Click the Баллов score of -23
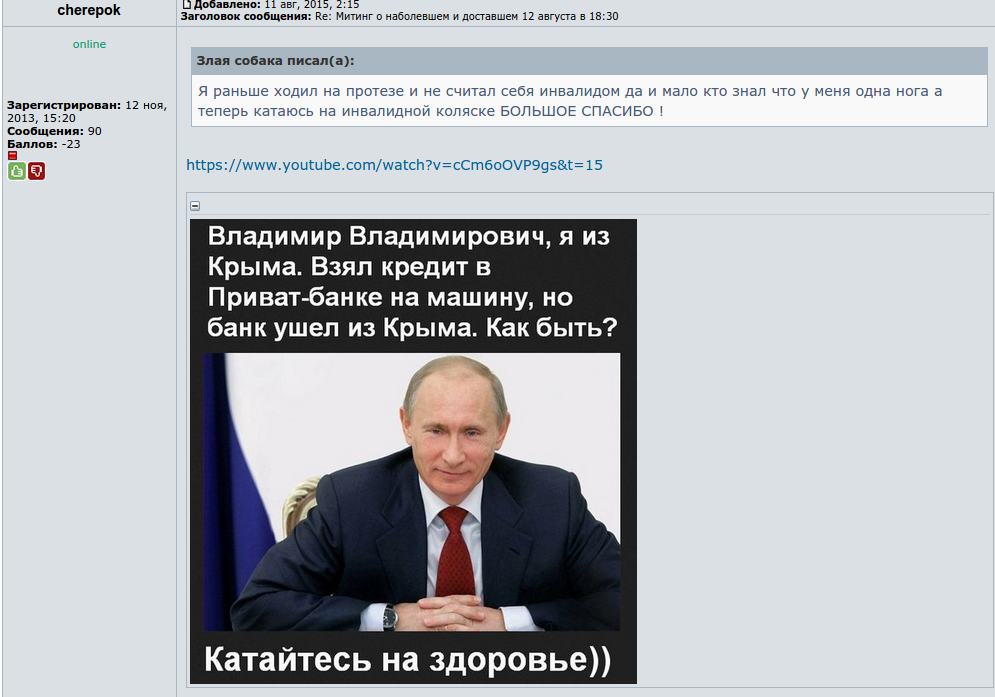The image size is (995, 697). point(44,144)
